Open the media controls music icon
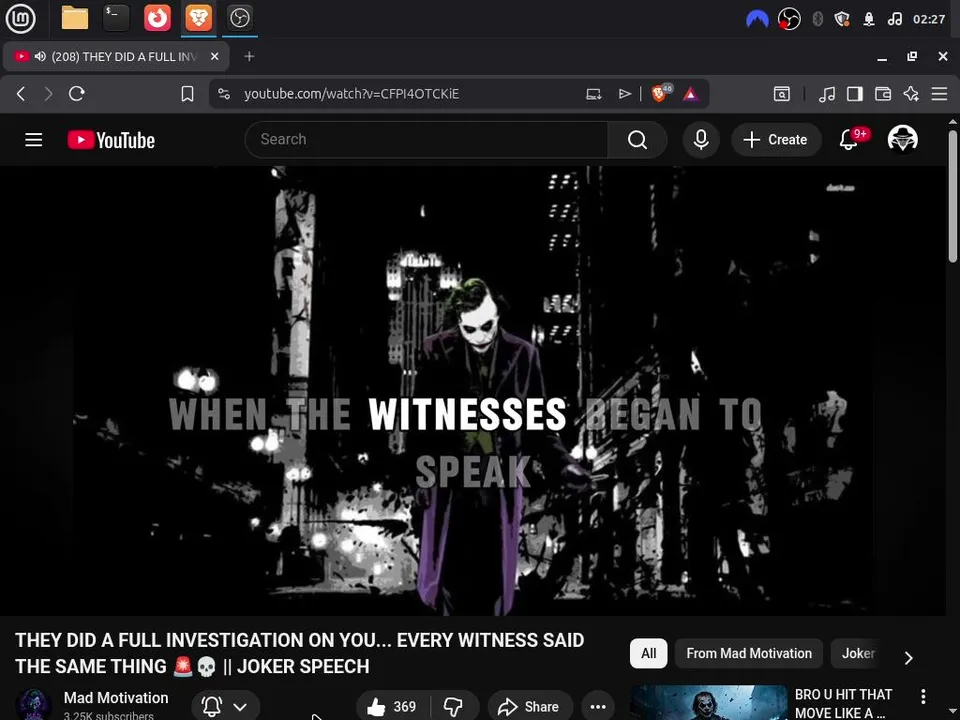Viewport: 960px width, 720px height. click(x=827, y=94)
